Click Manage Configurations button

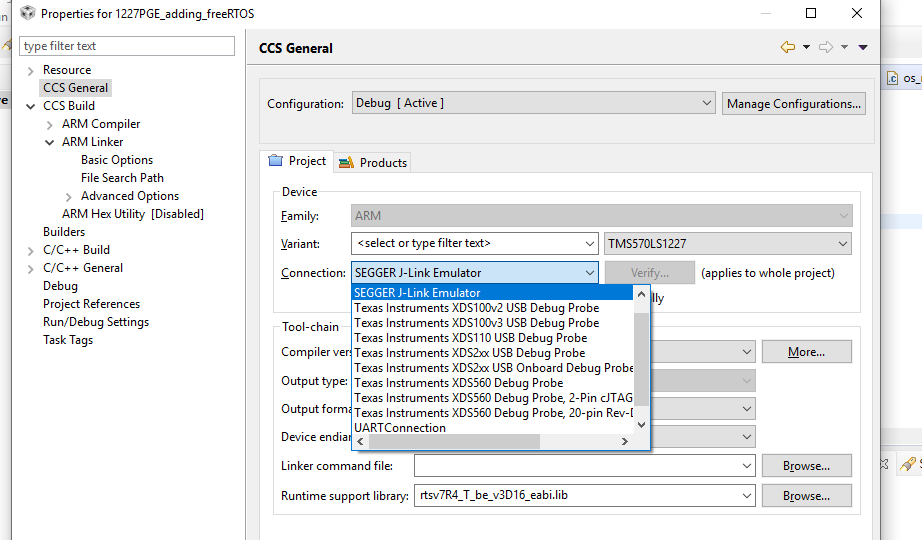point(794,104)
